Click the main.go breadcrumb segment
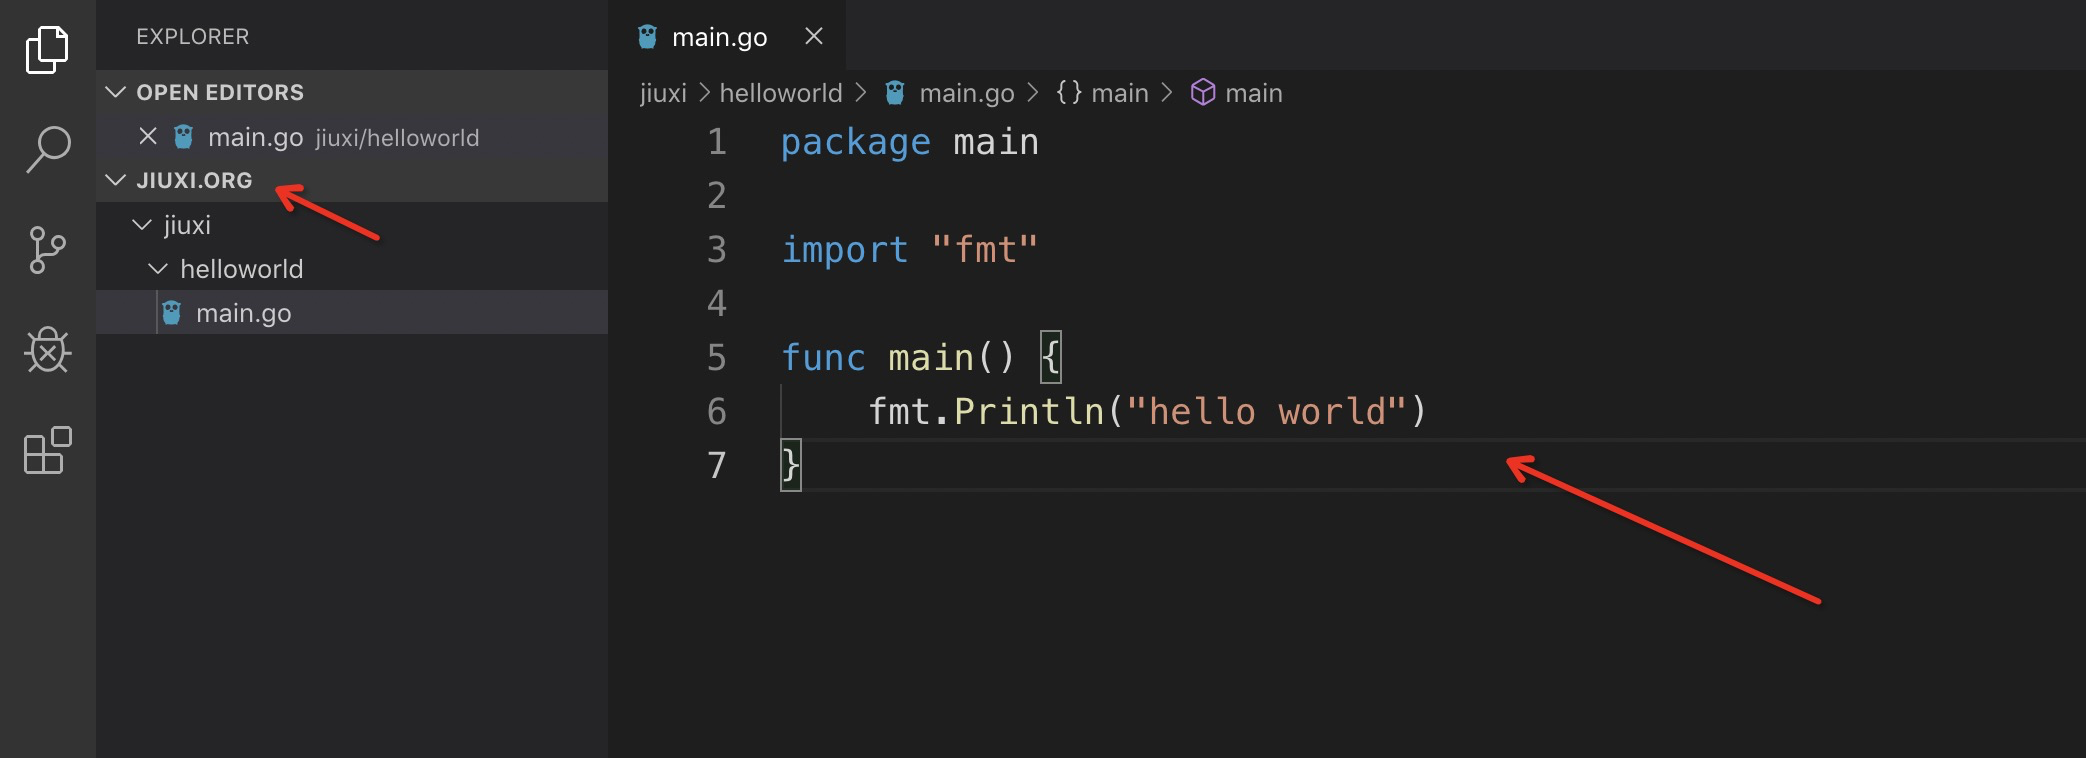 (x=967, y=93)
